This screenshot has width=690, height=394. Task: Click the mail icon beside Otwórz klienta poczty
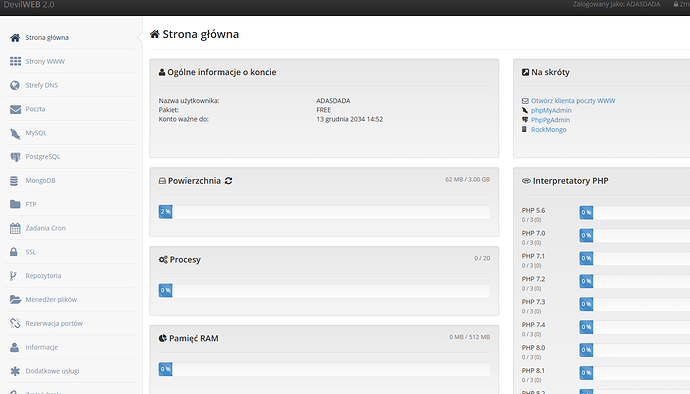pos(525,101)
